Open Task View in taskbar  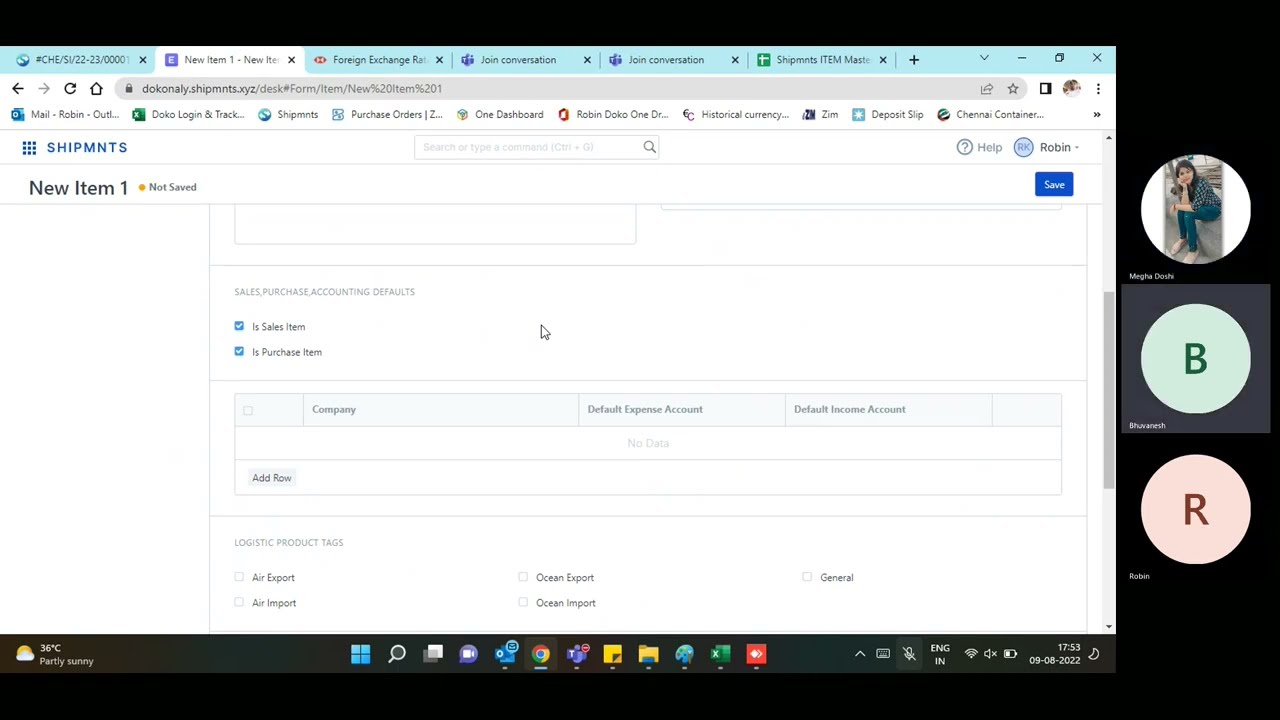pos(433,654)
